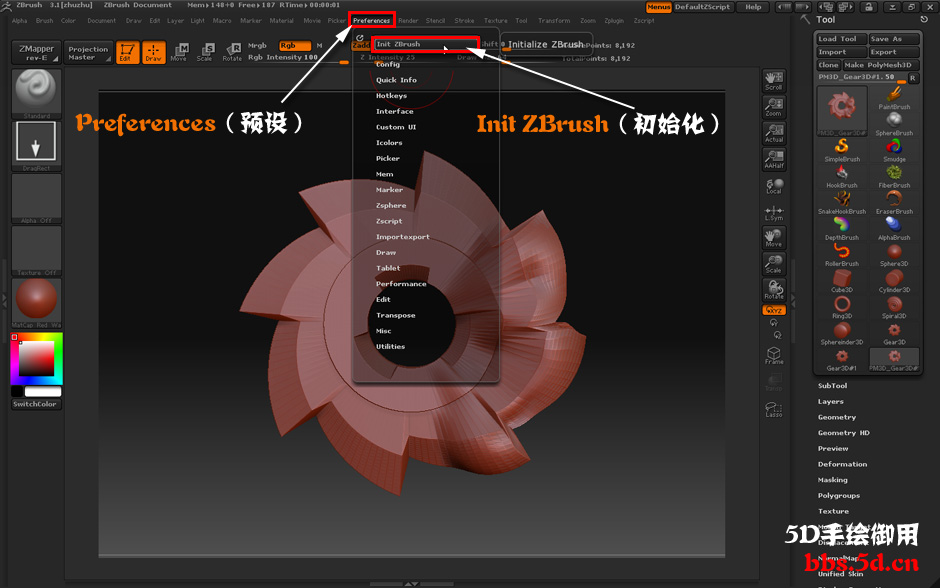Select the PaintBrush tool

point(894,98)
